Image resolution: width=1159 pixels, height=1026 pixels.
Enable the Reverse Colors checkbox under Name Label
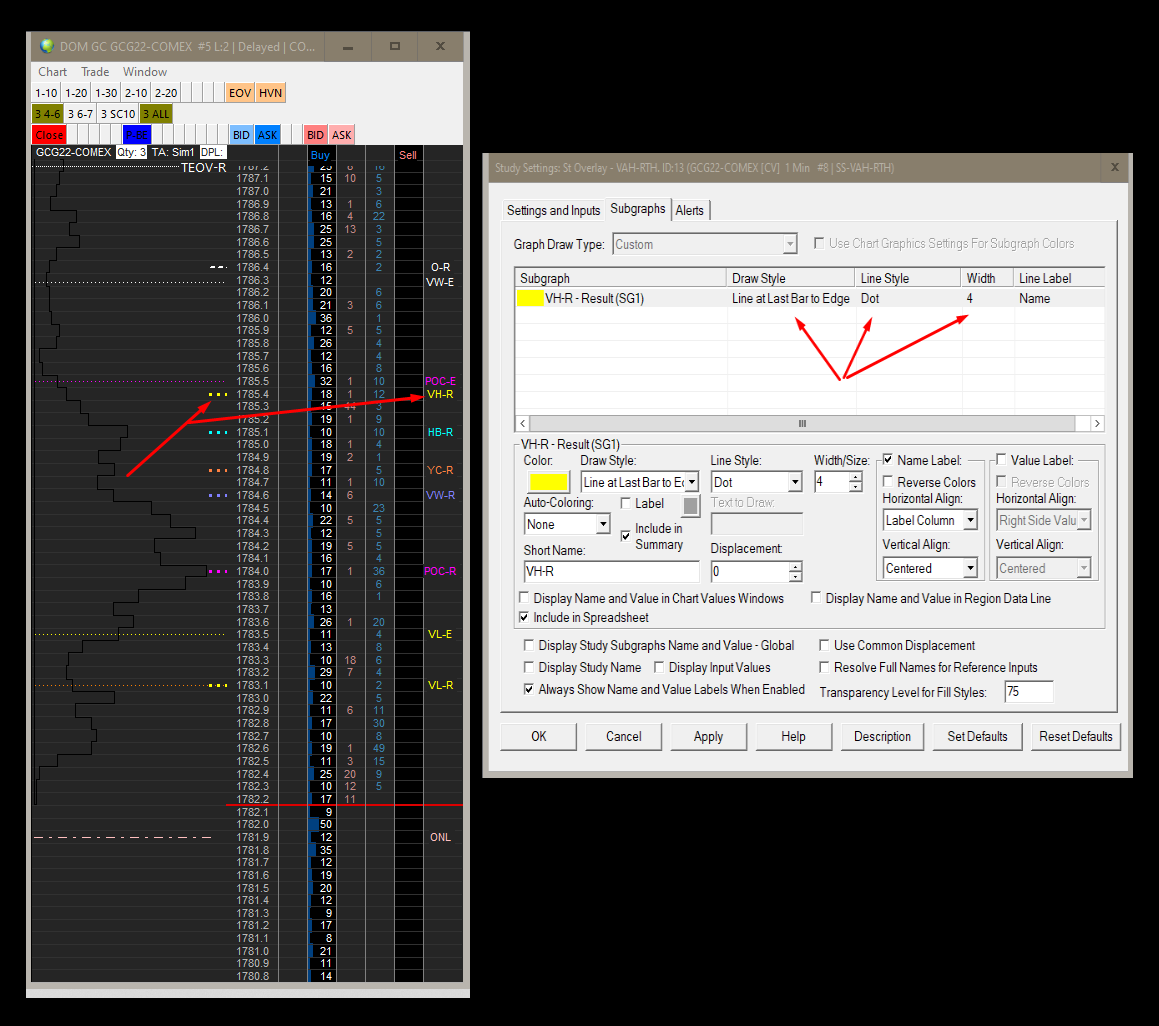[x=889, y=482]
